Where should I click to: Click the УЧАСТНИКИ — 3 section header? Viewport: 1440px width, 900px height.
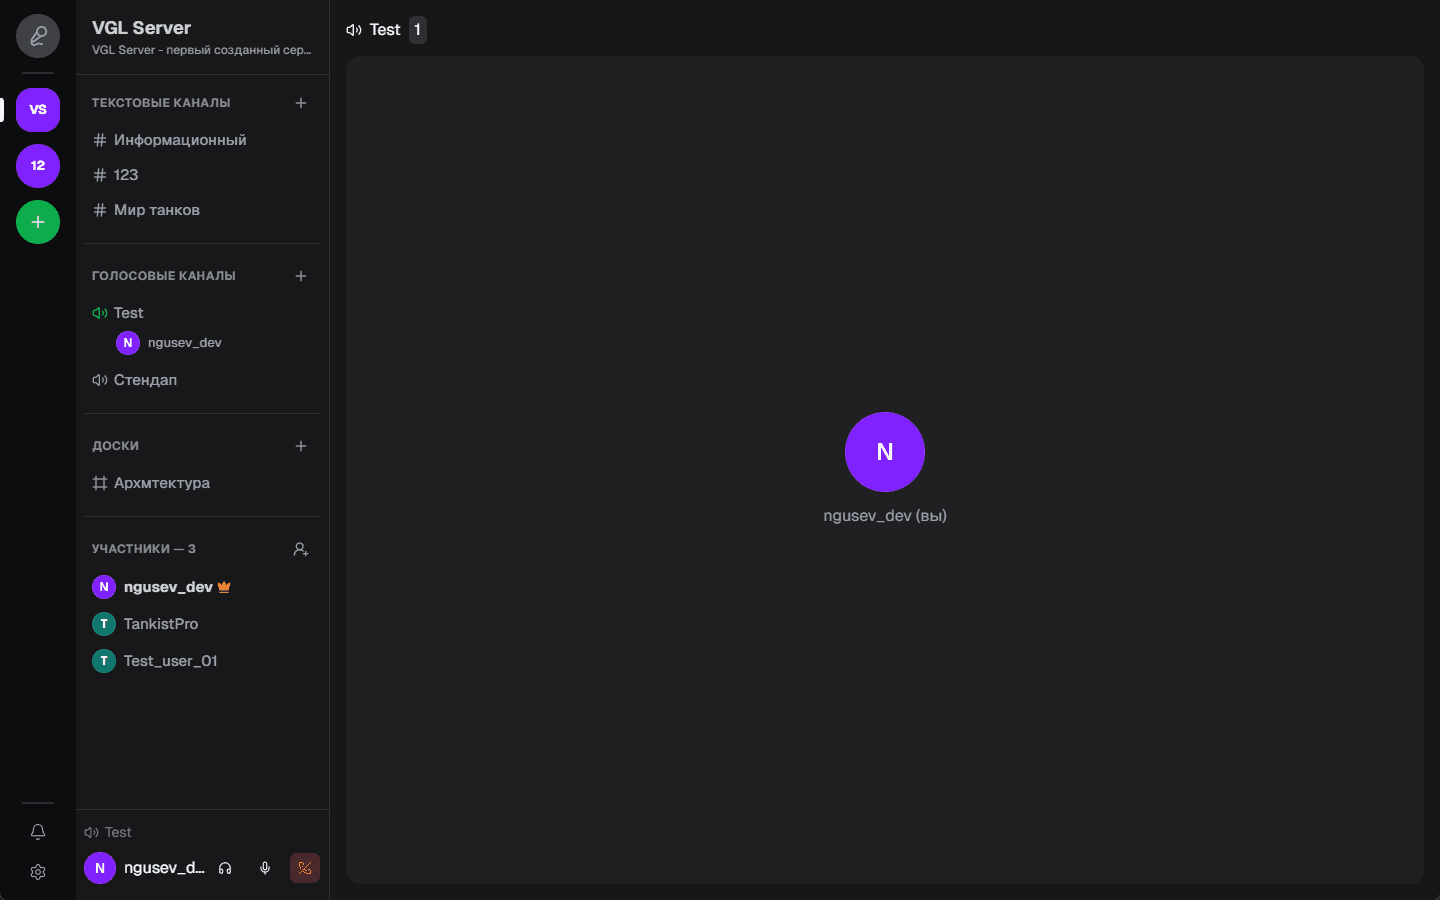[x=144, y=549]
